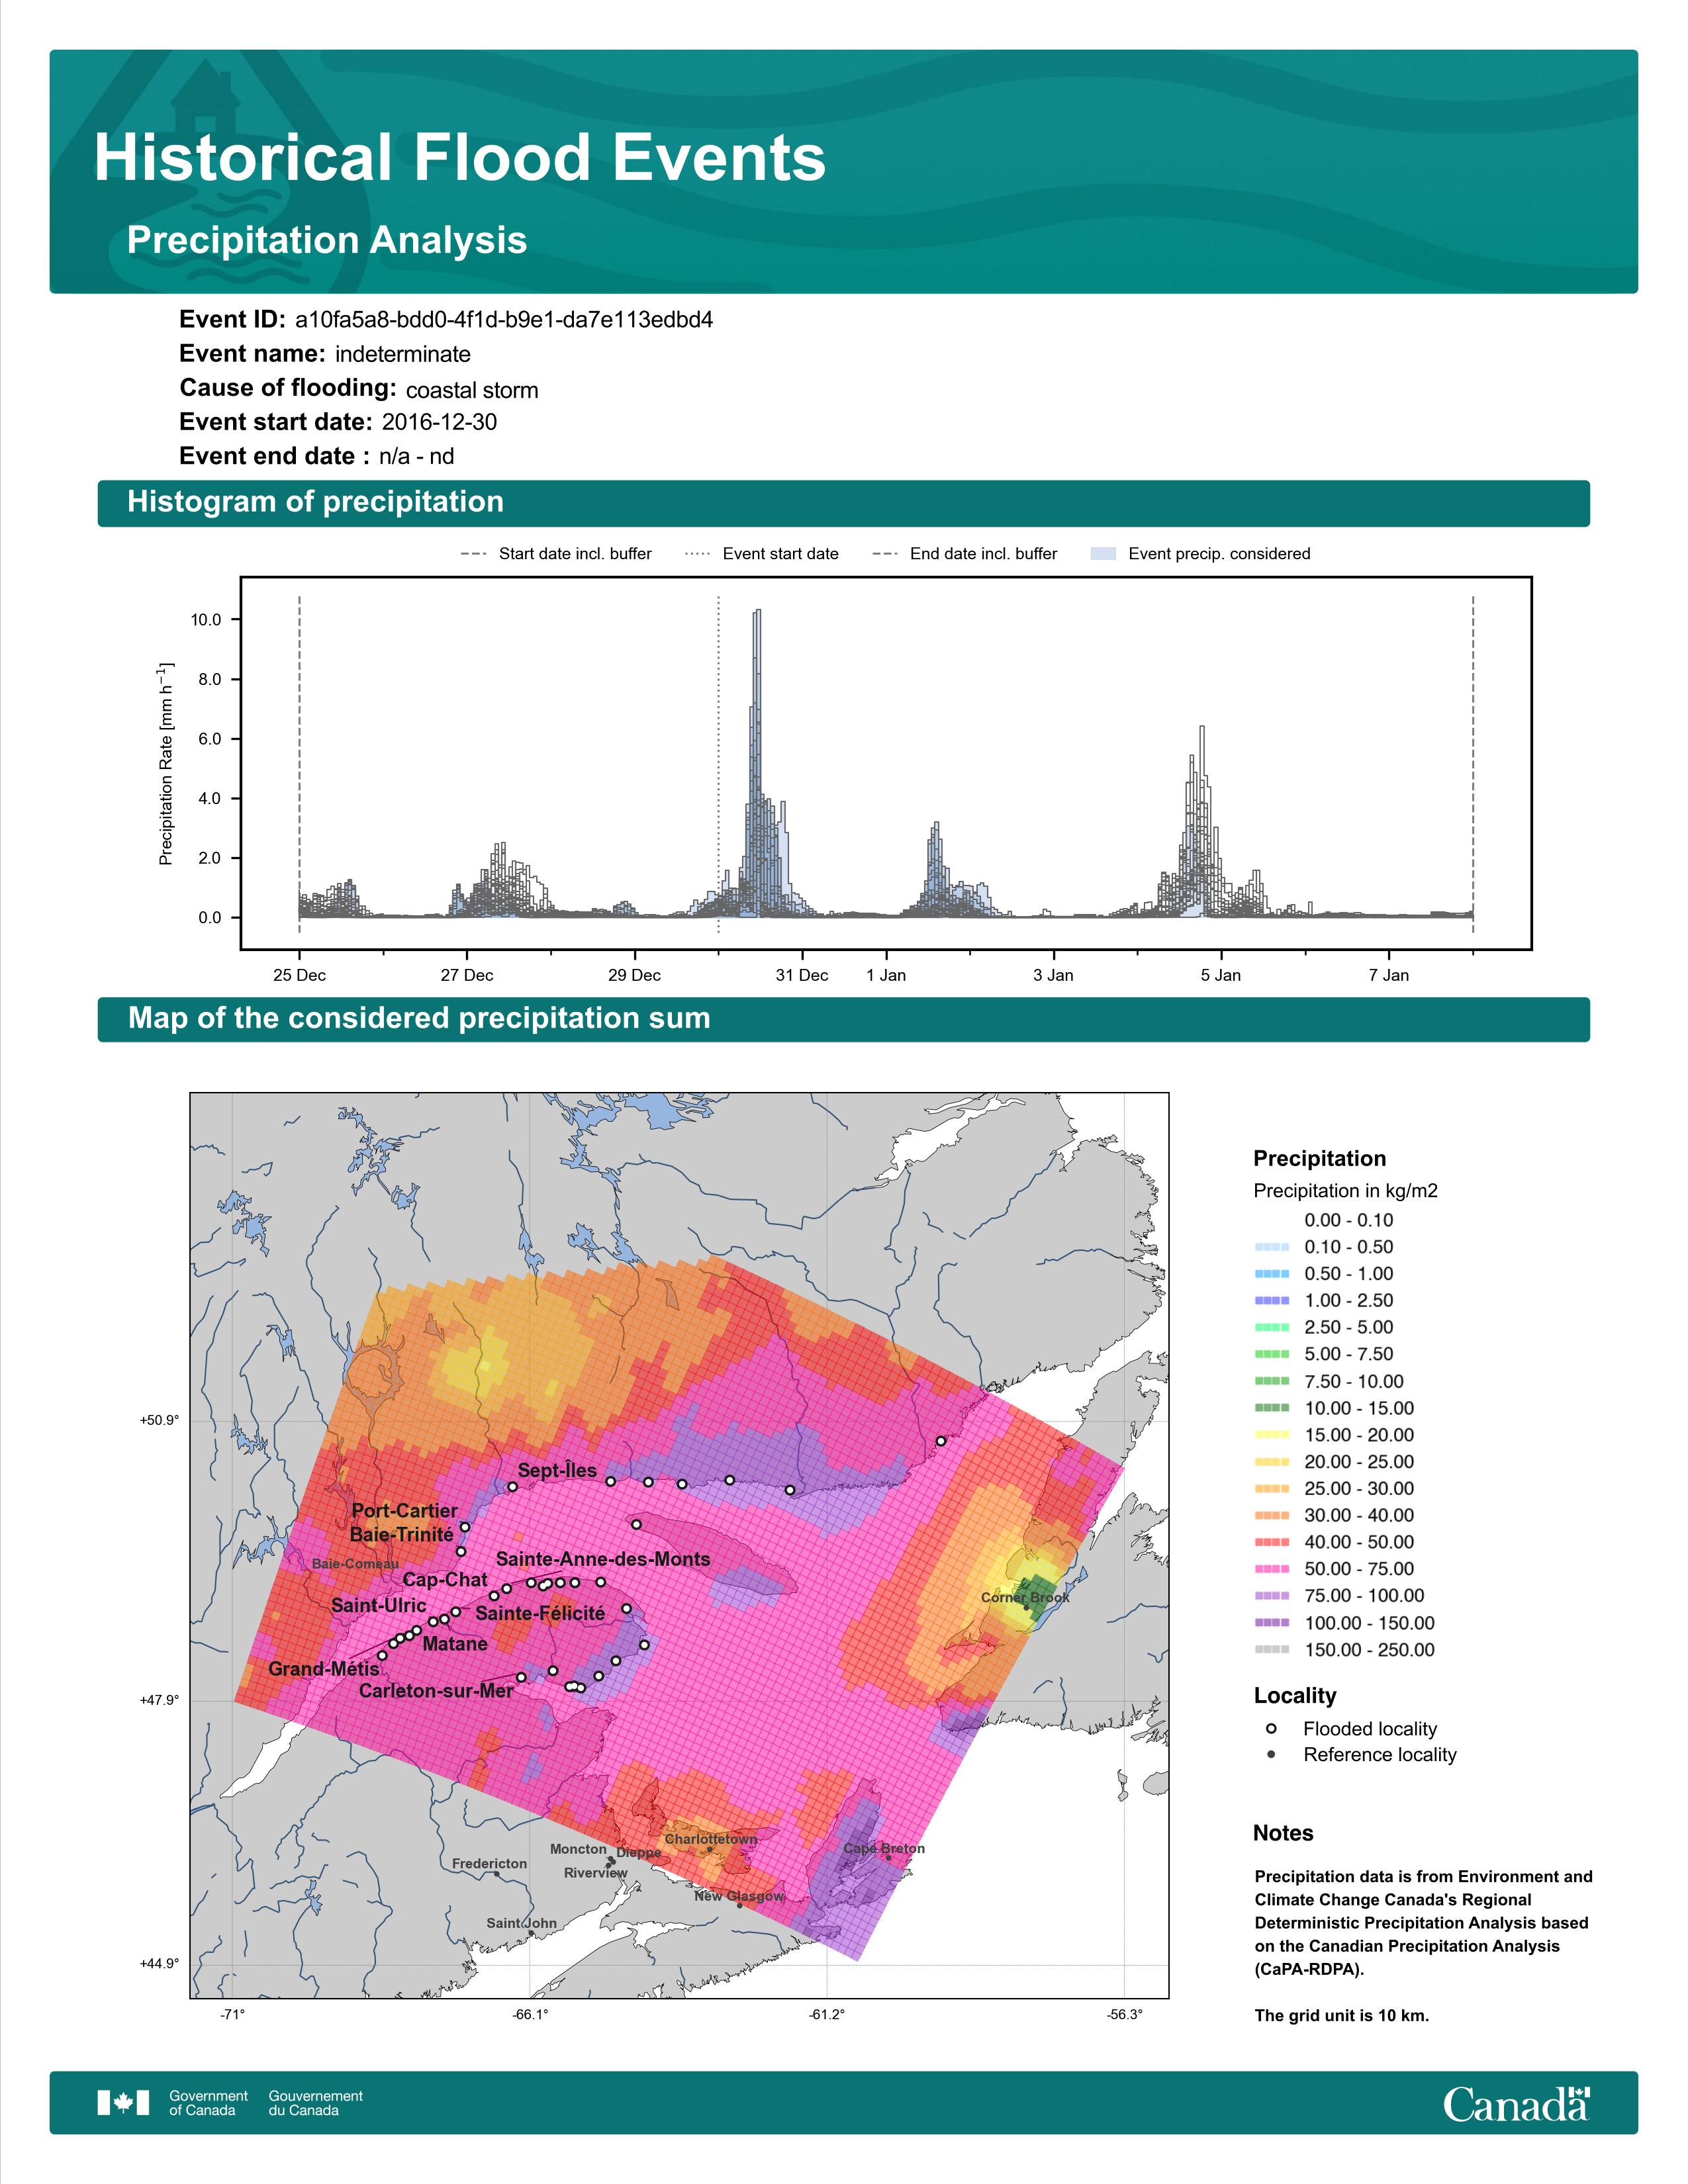Click the Start date incl. buffer legend entry

[x=556, y=554]
